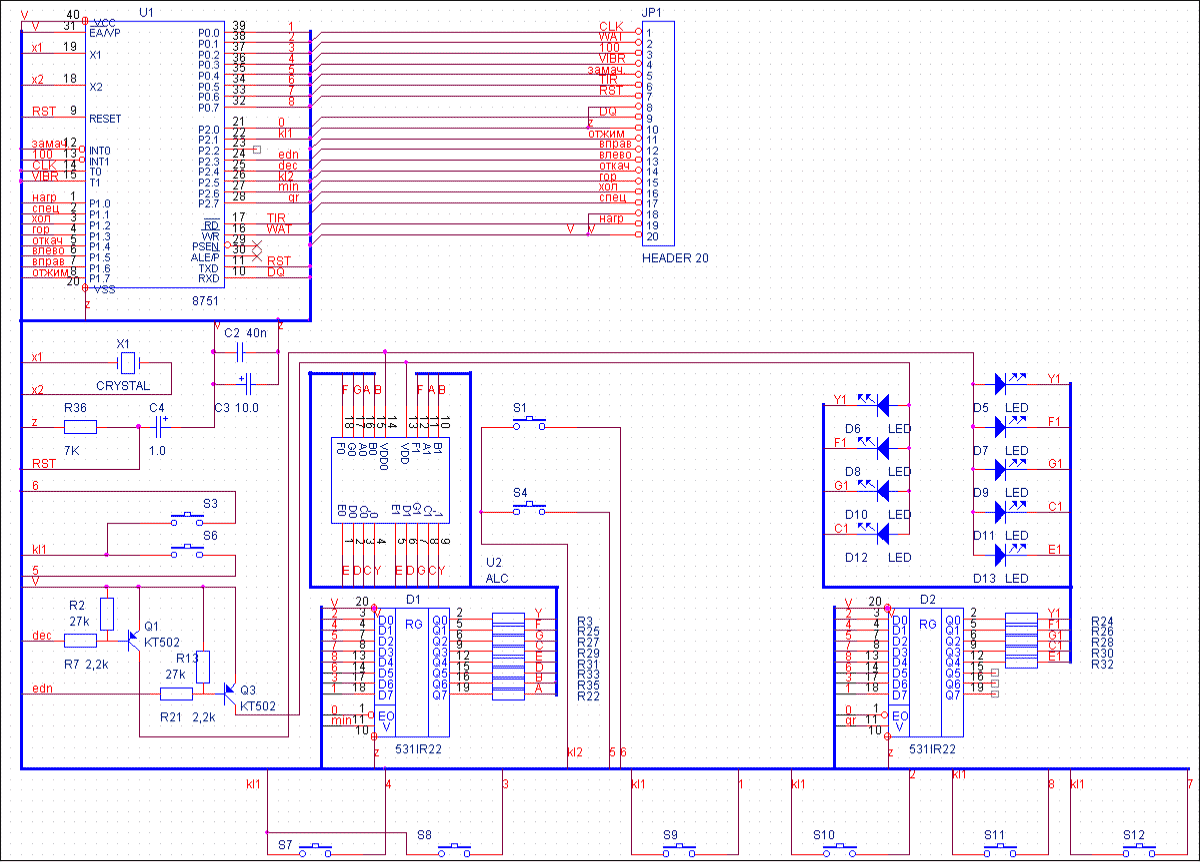
Task: Select the X1 crystal symbol
Action: [126, 362]
